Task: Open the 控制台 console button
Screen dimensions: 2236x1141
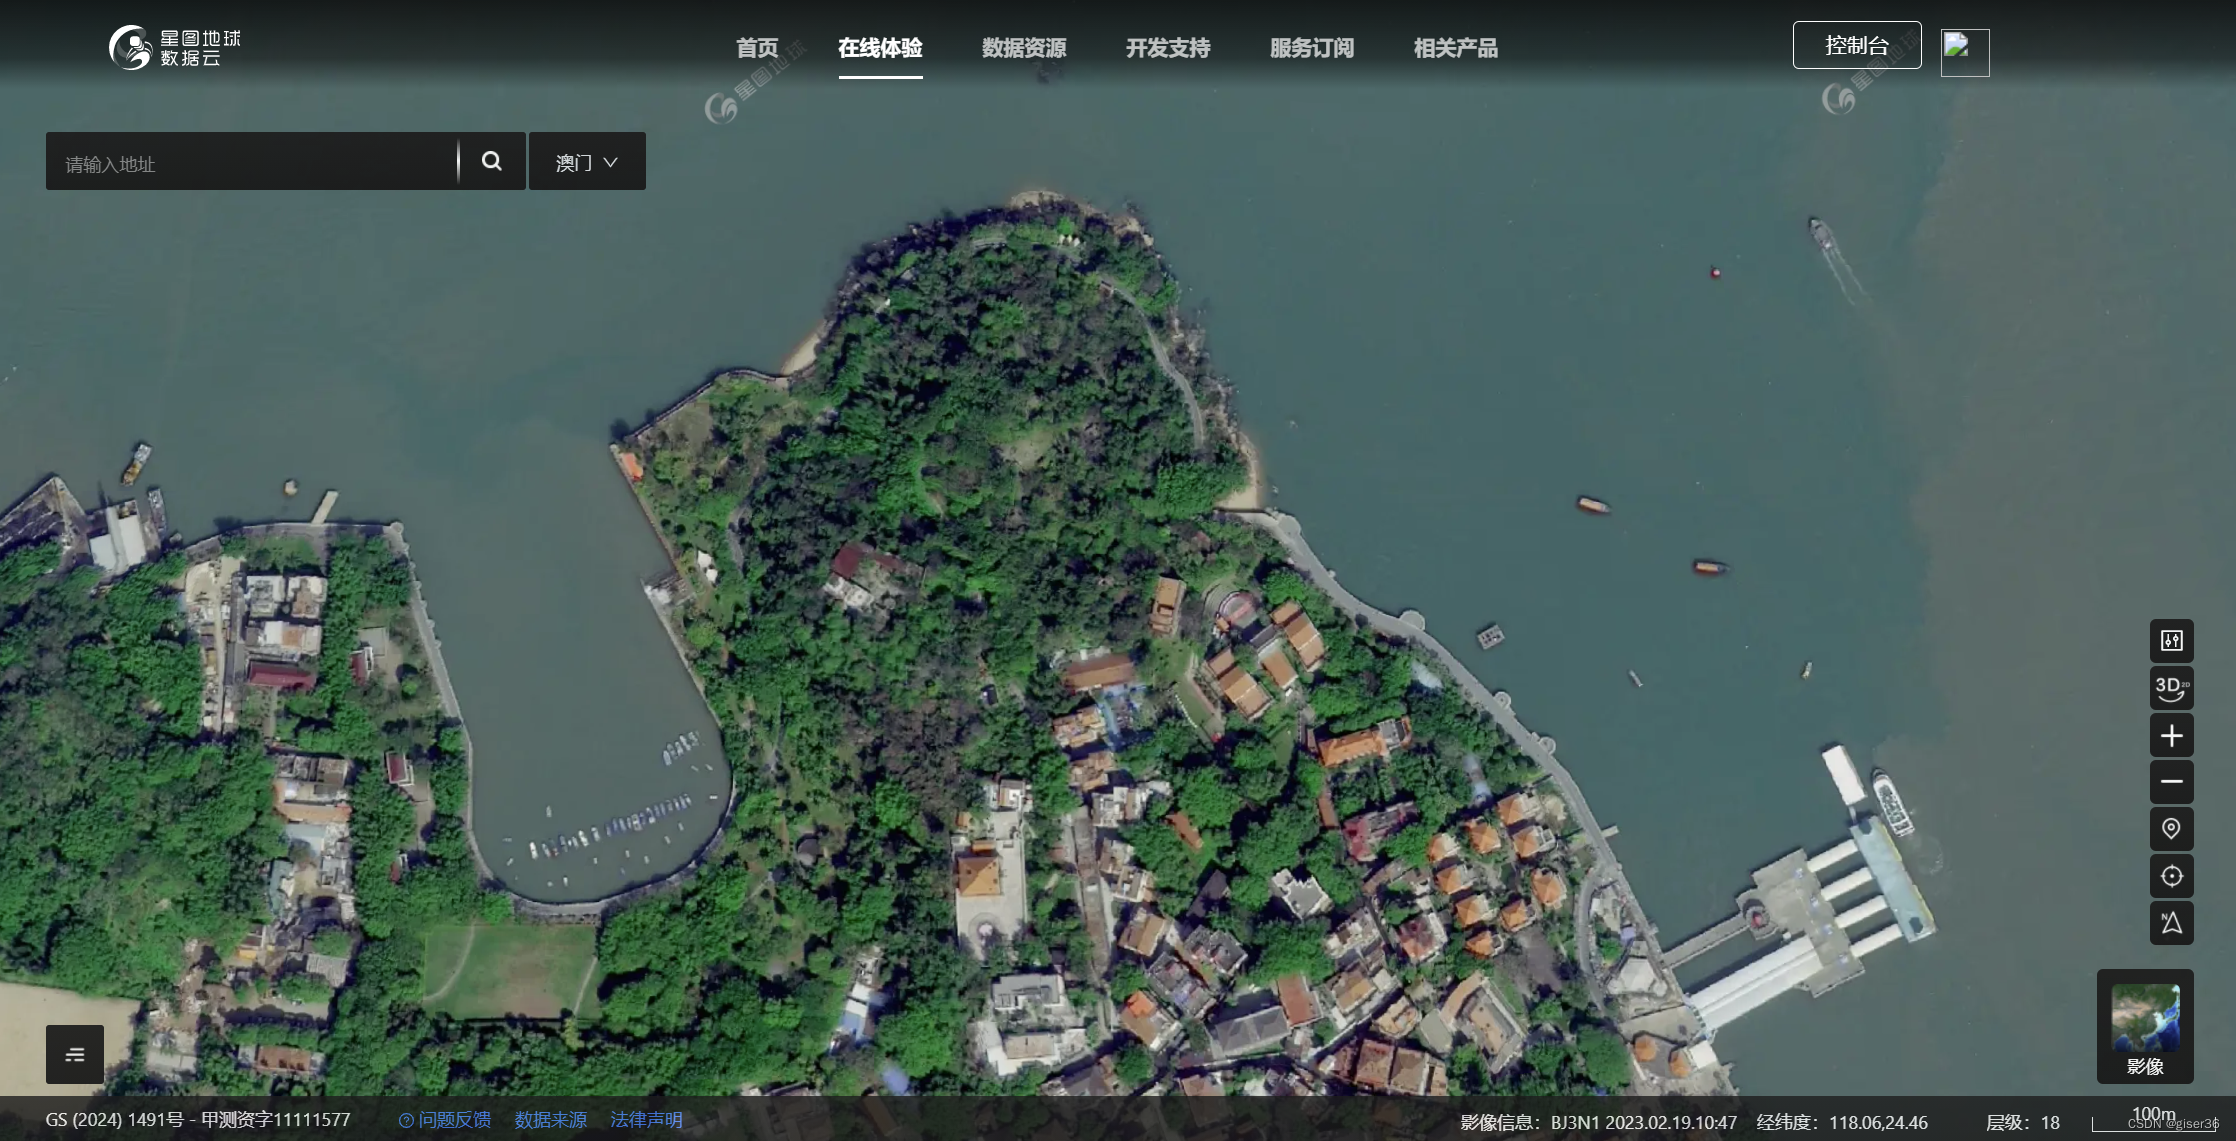Action: pyautogui.click(x=1857, y=45)
